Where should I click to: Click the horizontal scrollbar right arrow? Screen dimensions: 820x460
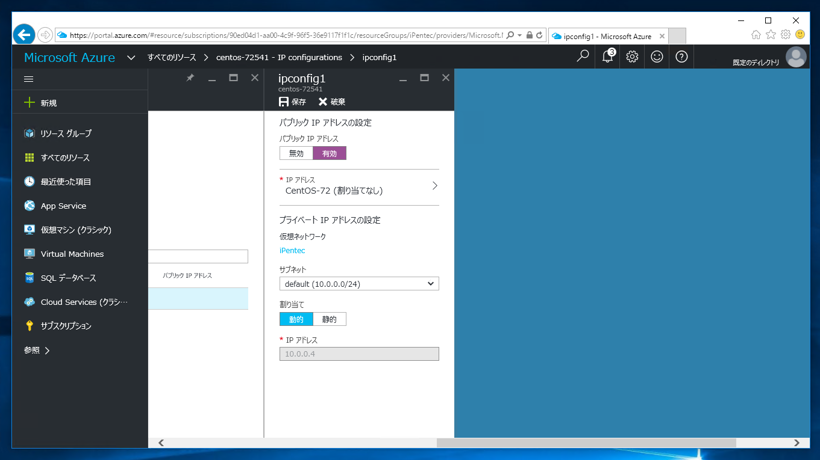(x=796, y=443)
